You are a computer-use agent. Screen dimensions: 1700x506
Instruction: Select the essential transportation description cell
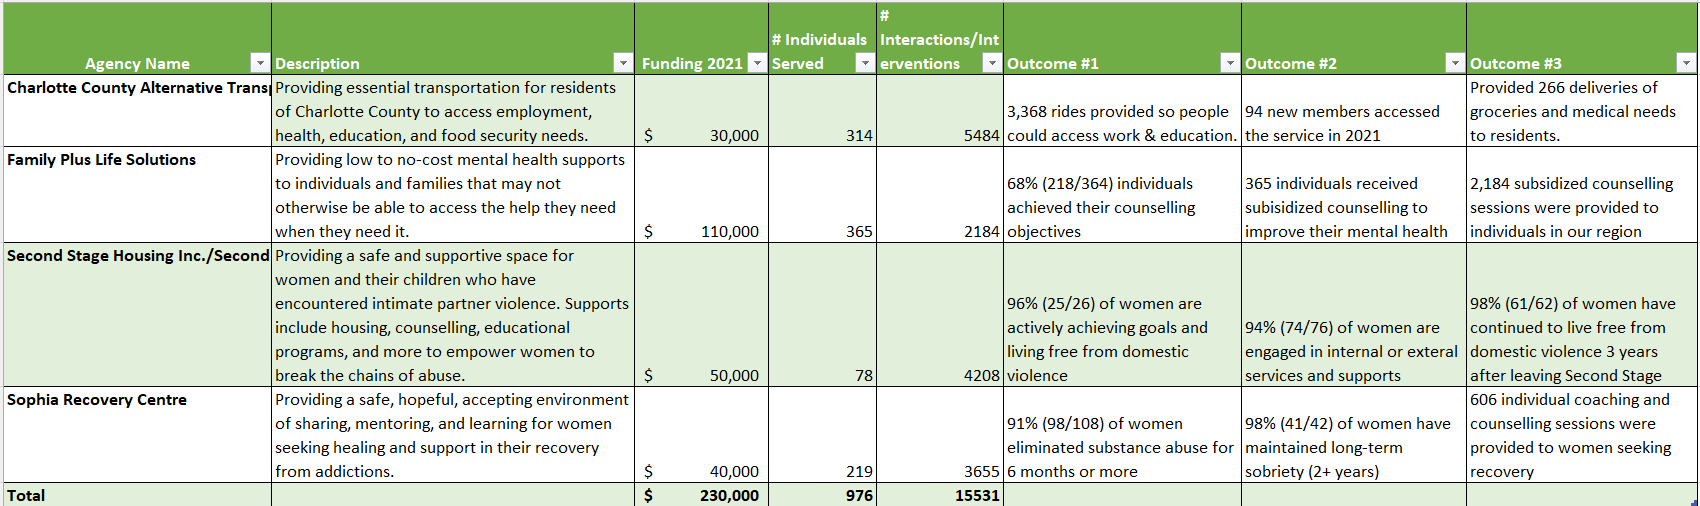coord(453,111)
